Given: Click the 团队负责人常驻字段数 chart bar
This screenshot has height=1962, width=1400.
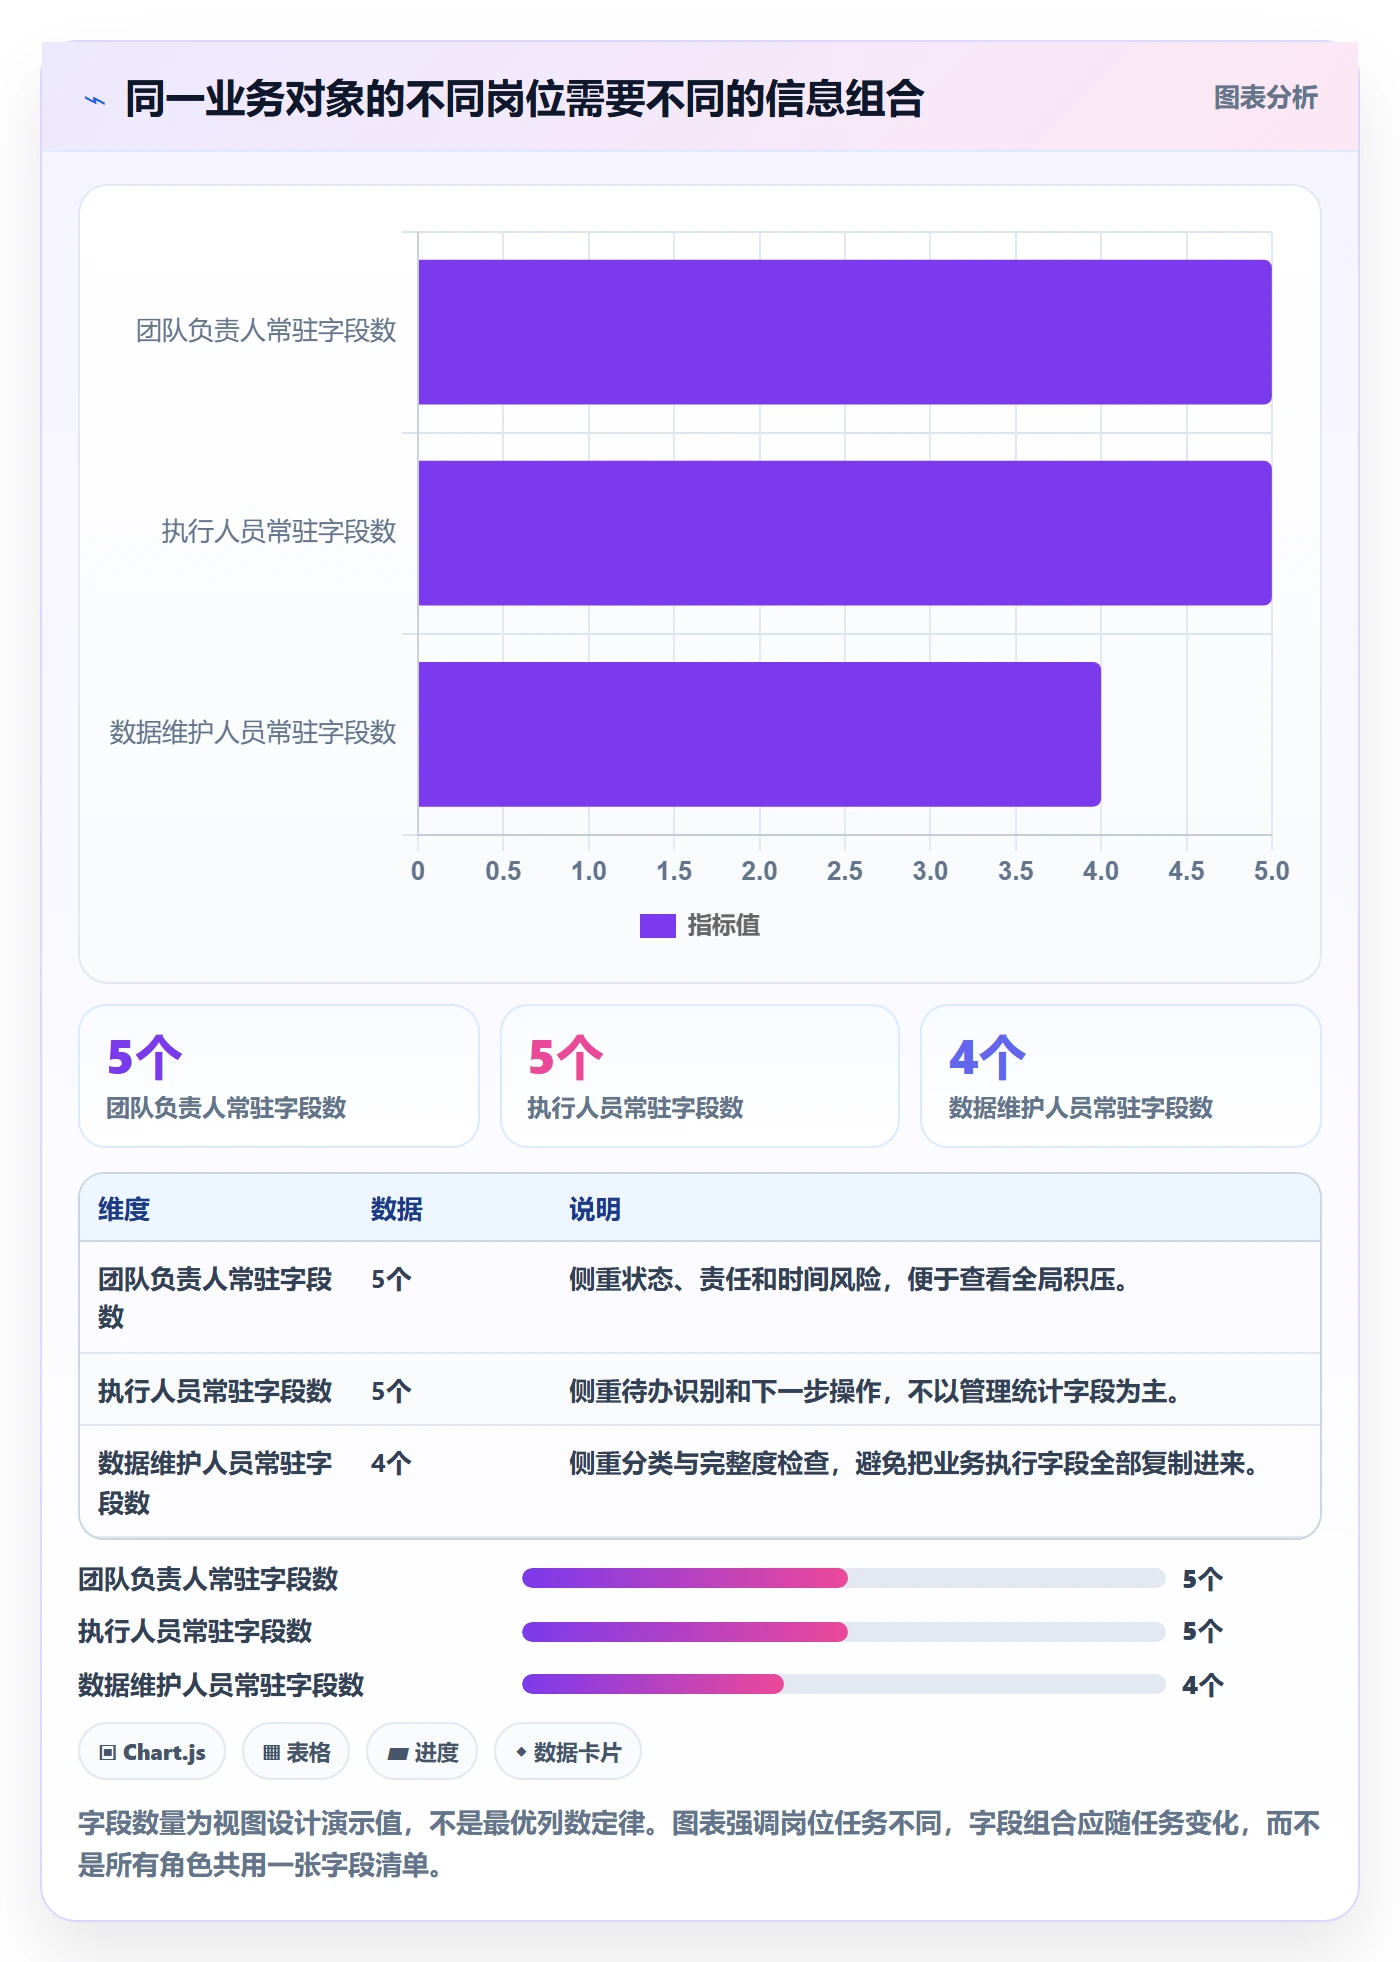Looking at the screenshot, I should 845,332.
